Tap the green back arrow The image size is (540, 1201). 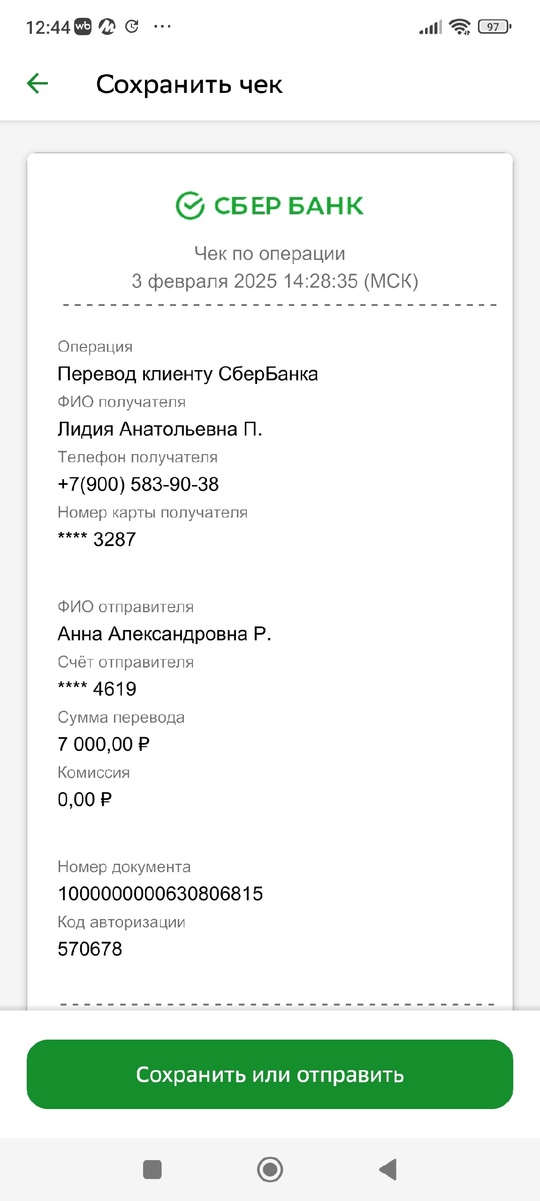click(38, 84)
